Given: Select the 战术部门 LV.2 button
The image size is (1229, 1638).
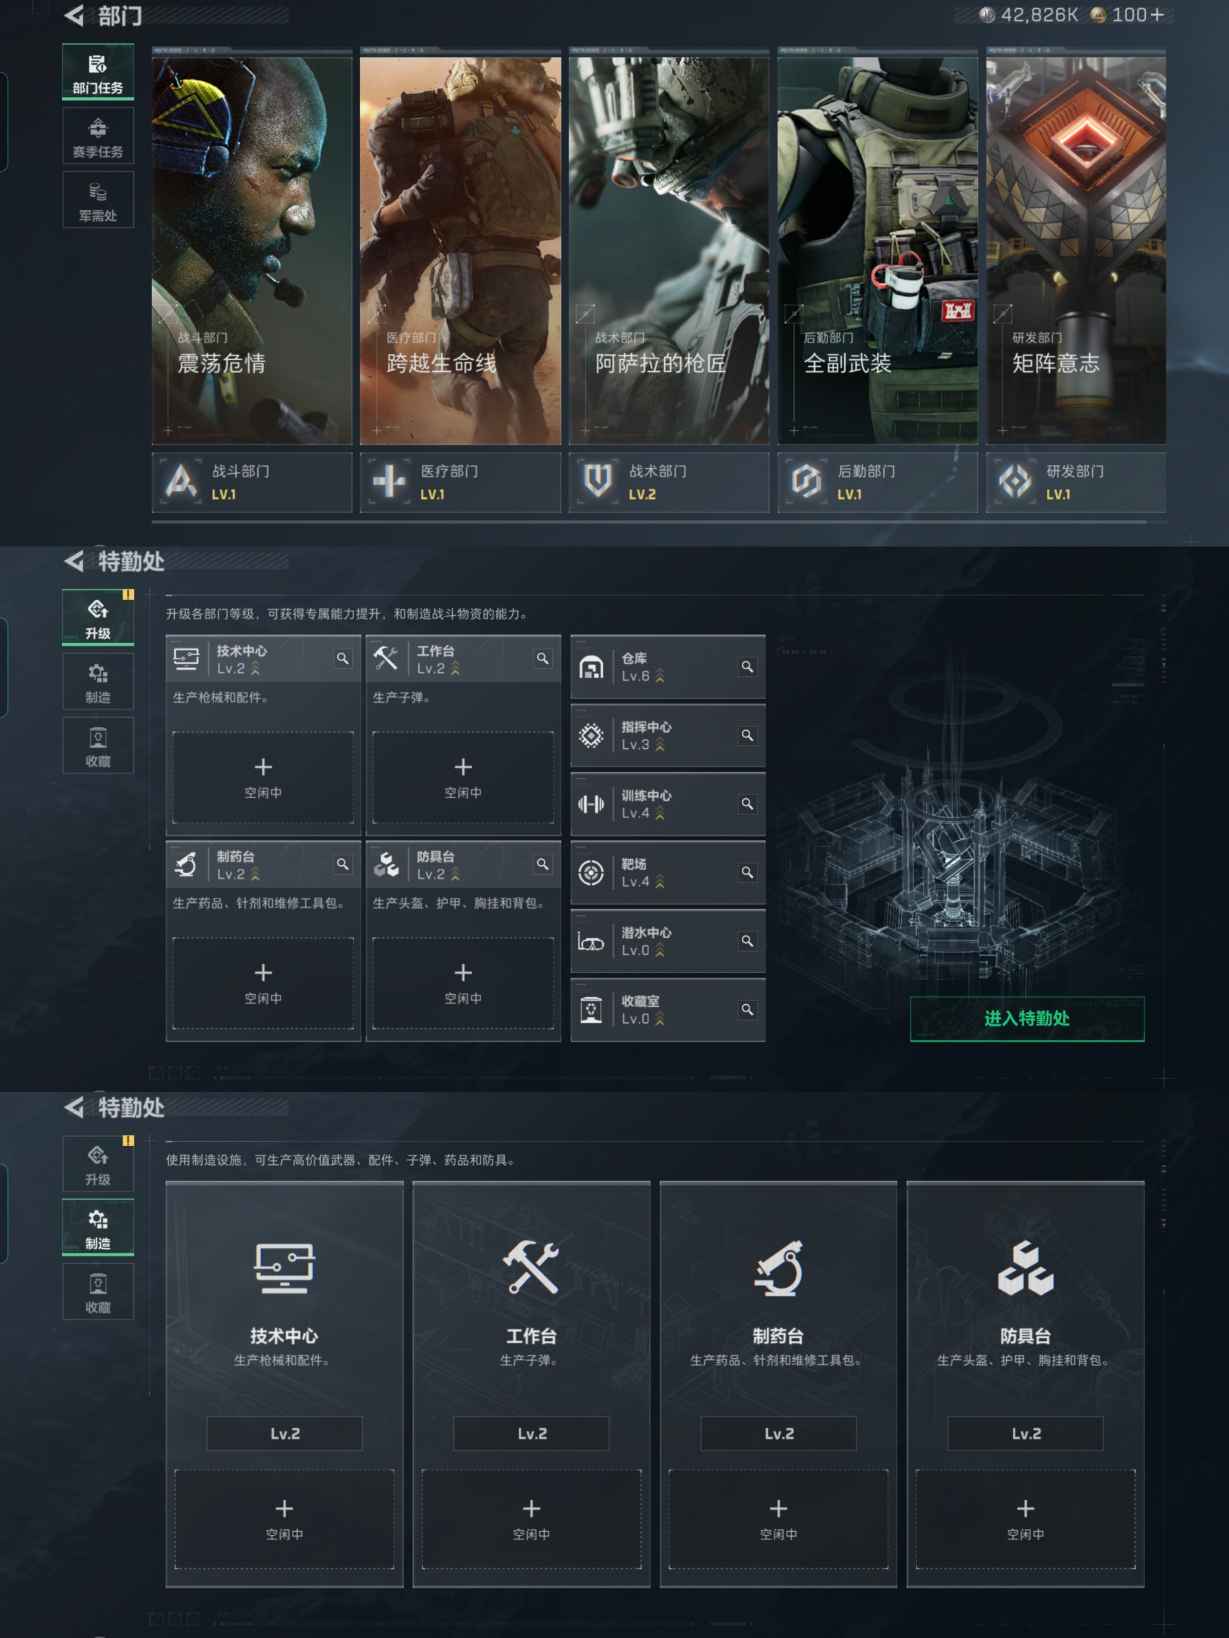Looking at the screenshot, I should click(668, 482).
